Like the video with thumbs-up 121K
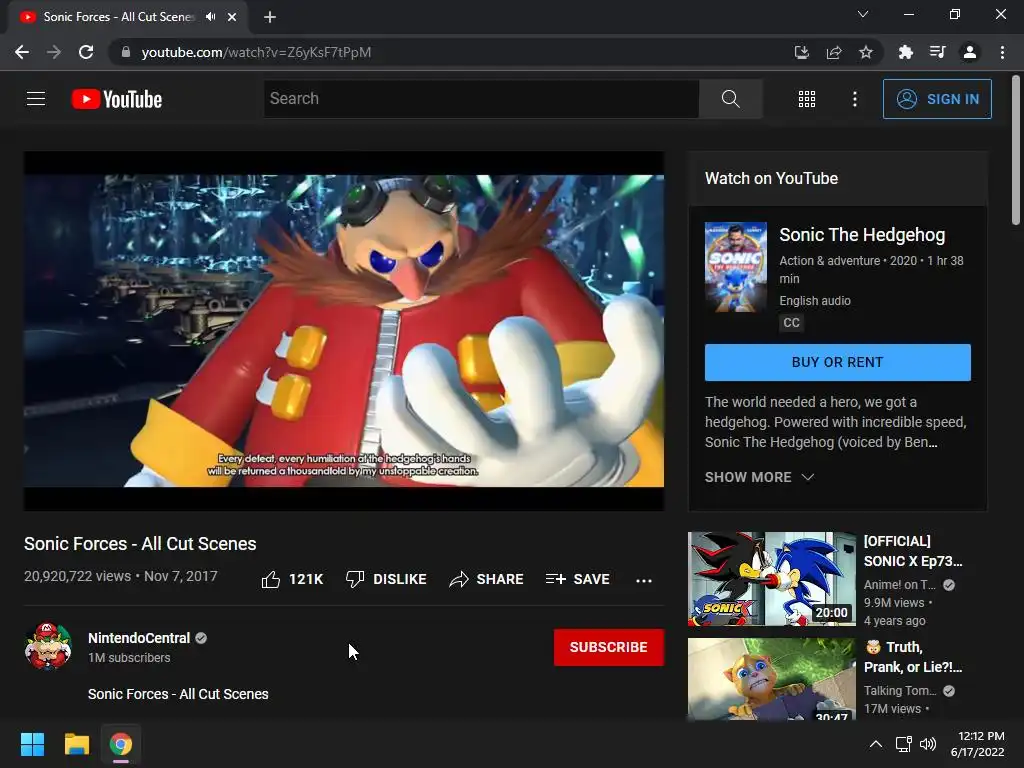Viewport: 1024px width, 768px height. pos(292,579)
